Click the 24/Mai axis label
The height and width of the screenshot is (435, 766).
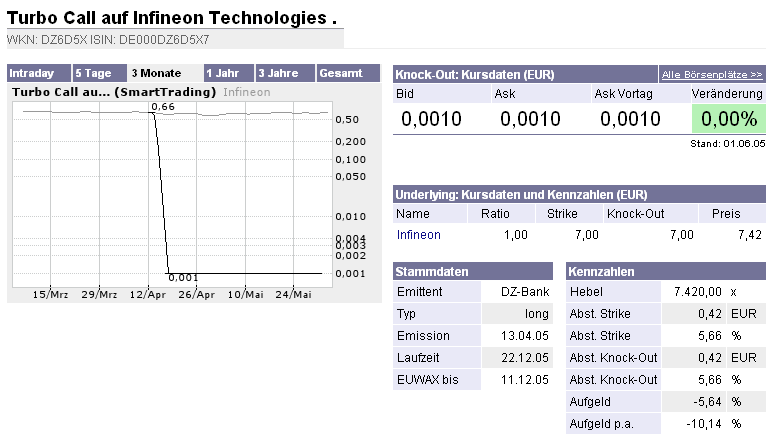293,295
